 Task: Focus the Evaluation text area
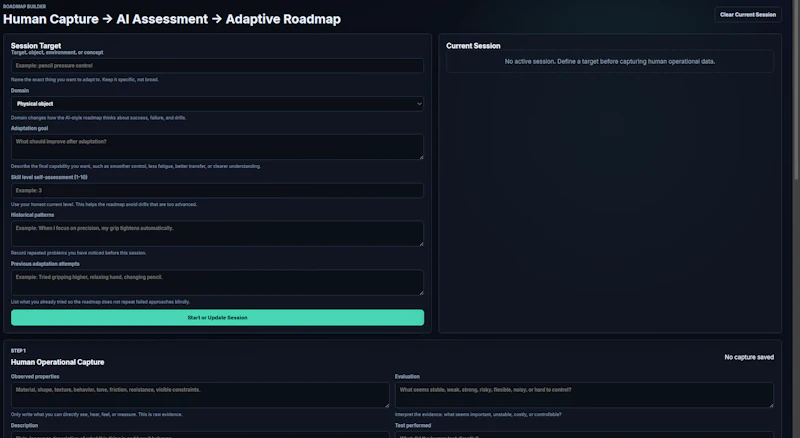584,395
